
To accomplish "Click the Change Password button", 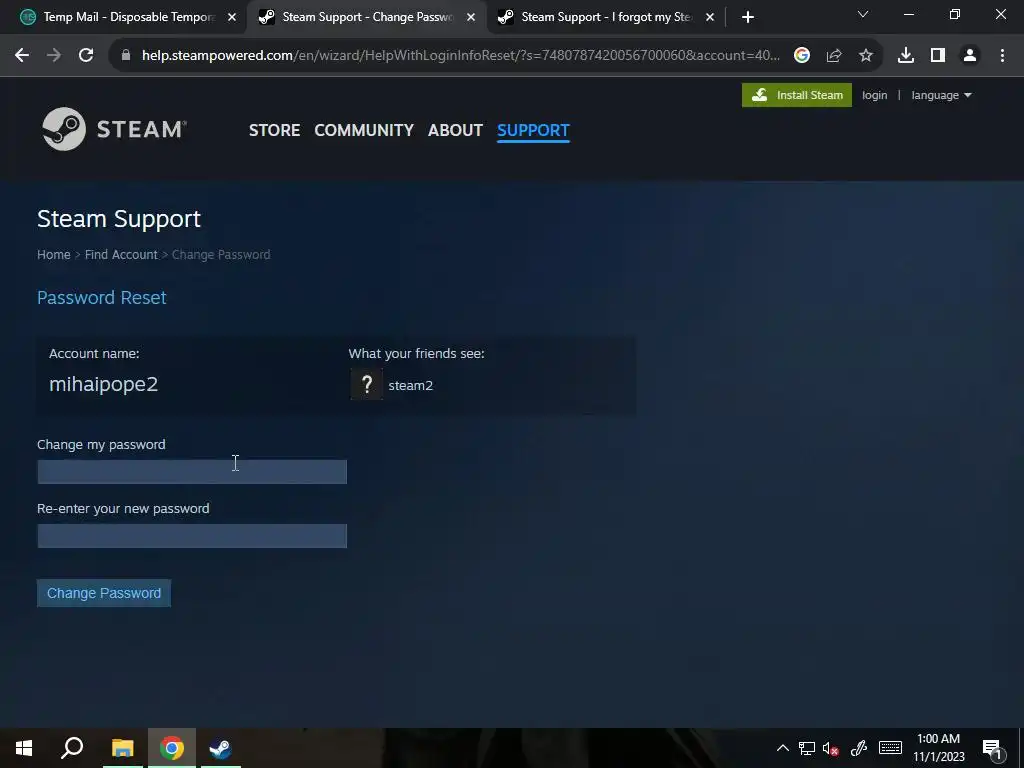I will [x=104, y=593].
